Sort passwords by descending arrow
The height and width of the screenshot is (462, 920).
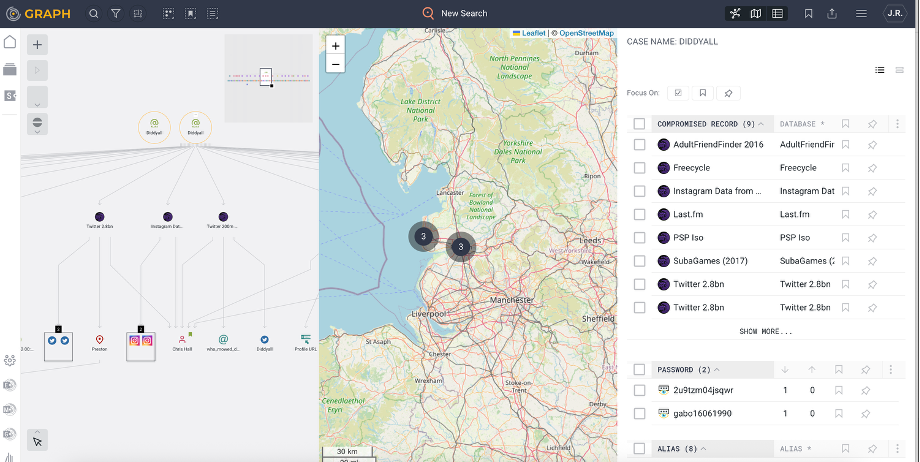[x=785, y=370]
